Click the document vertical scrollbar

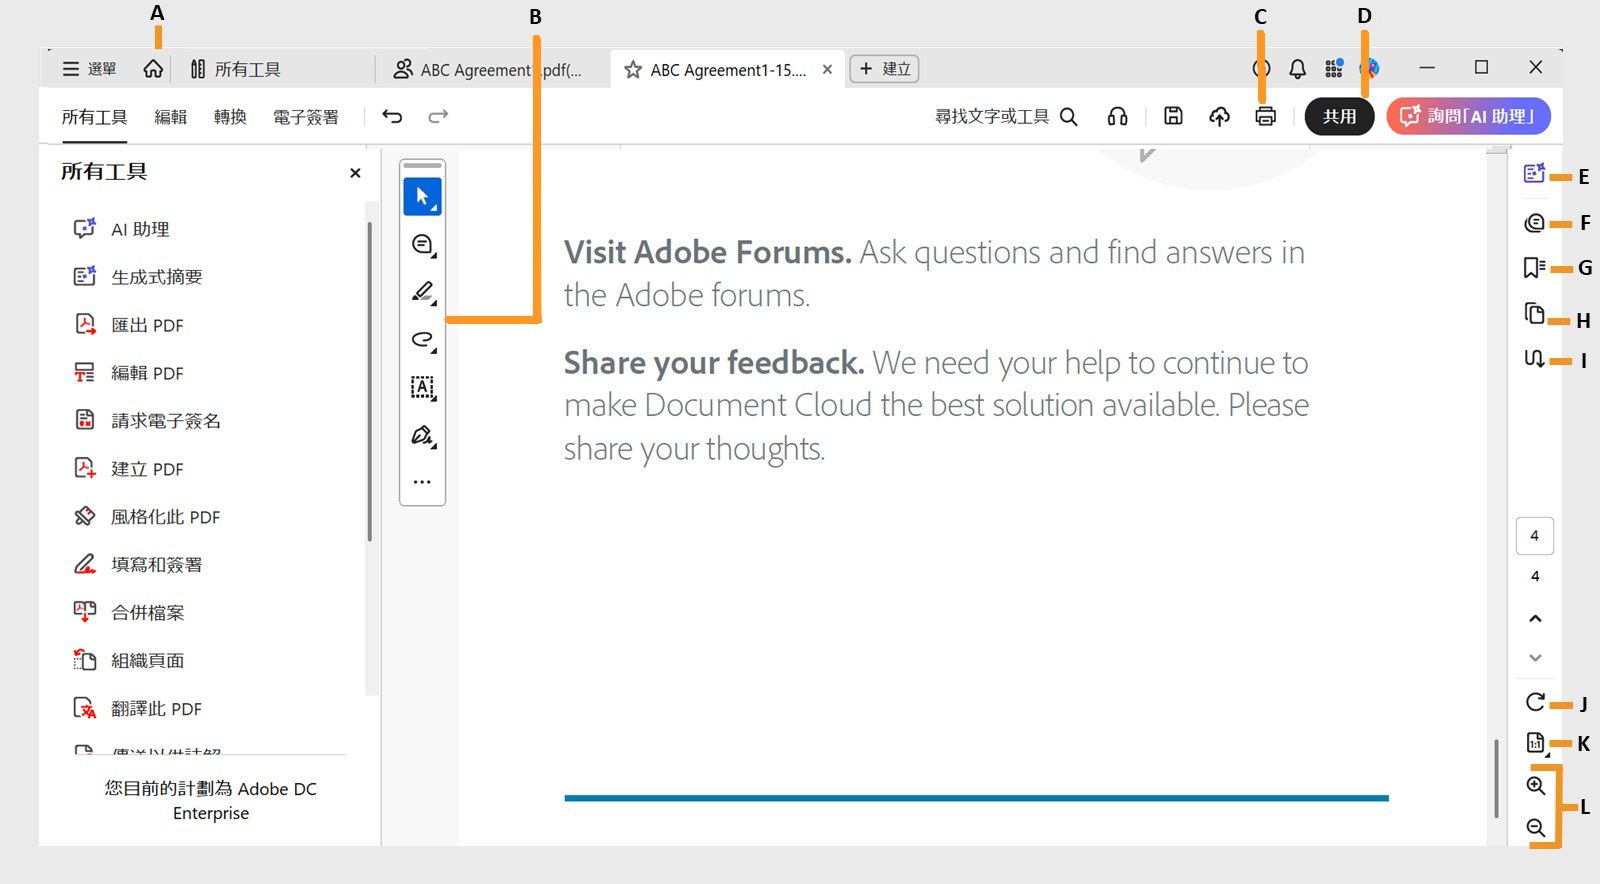pos(1496,778)
